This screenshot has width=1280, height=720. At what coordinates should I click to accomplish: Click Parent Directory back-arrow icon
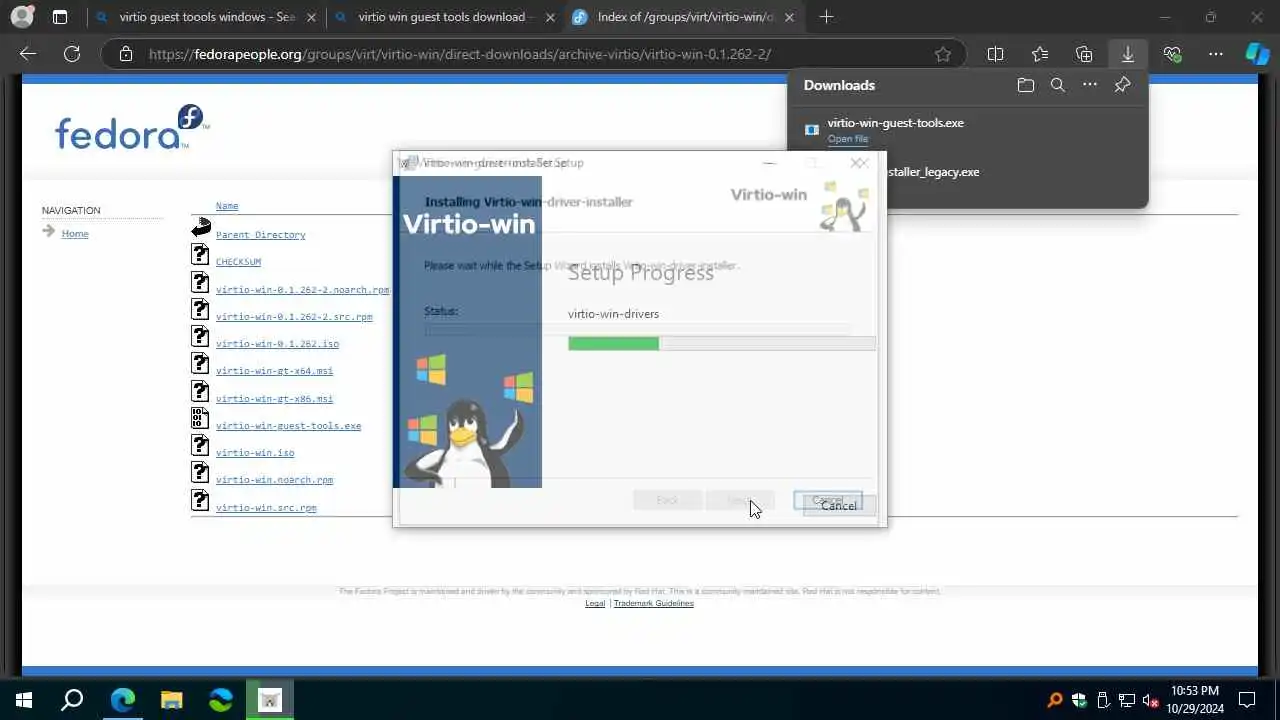[x=201, y=227]
